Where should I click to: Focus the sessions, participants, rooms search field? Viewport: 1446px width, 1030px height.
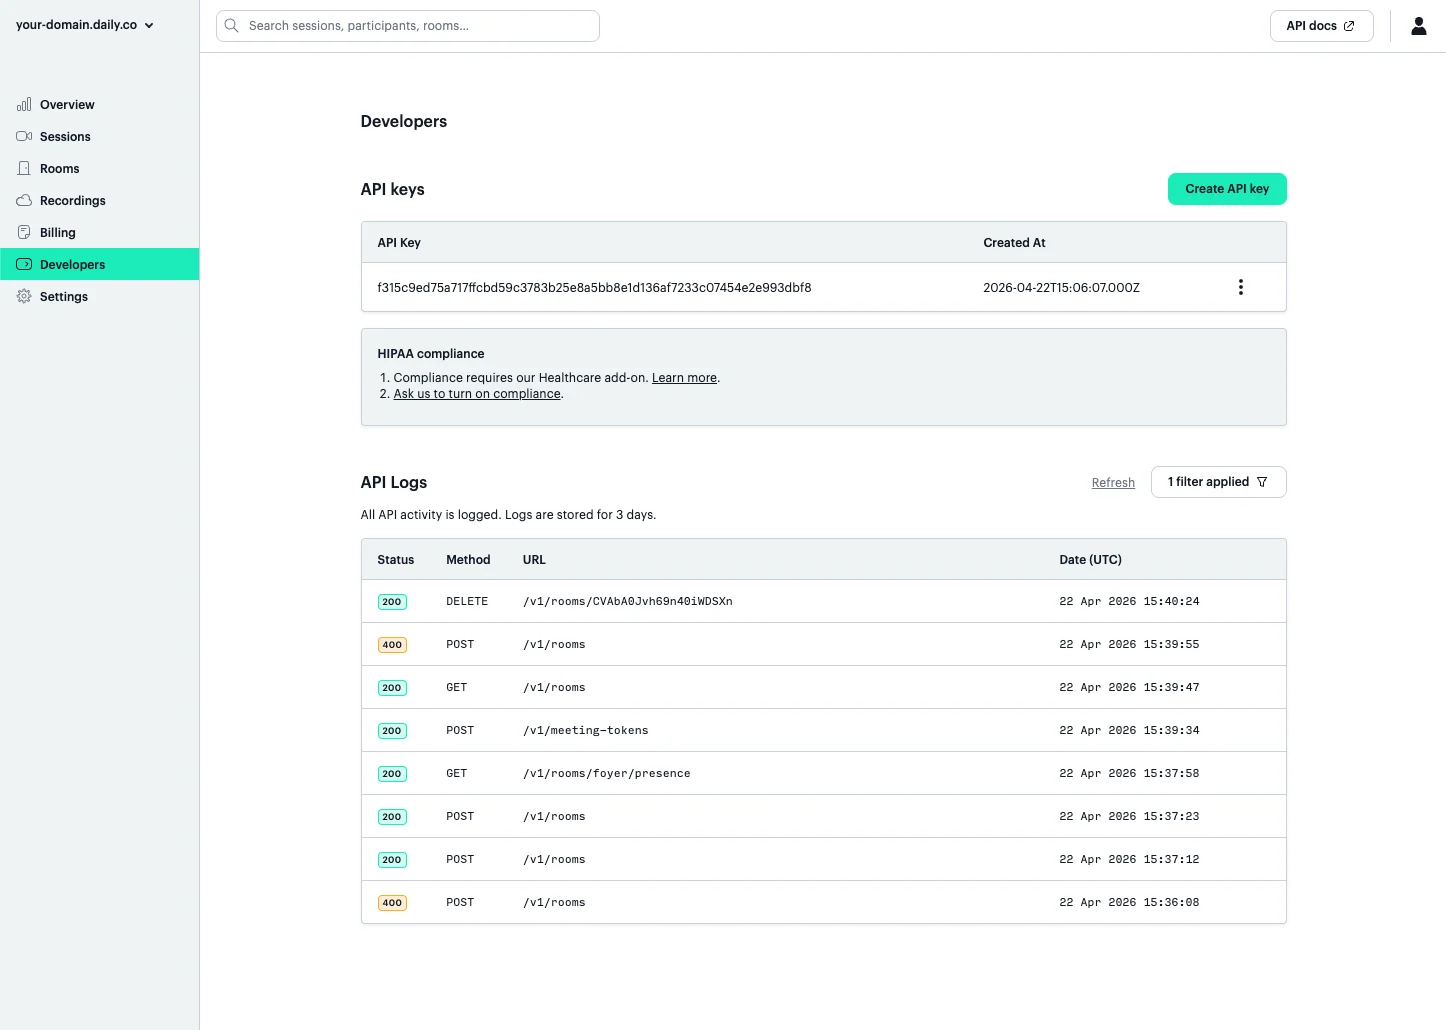408,26
